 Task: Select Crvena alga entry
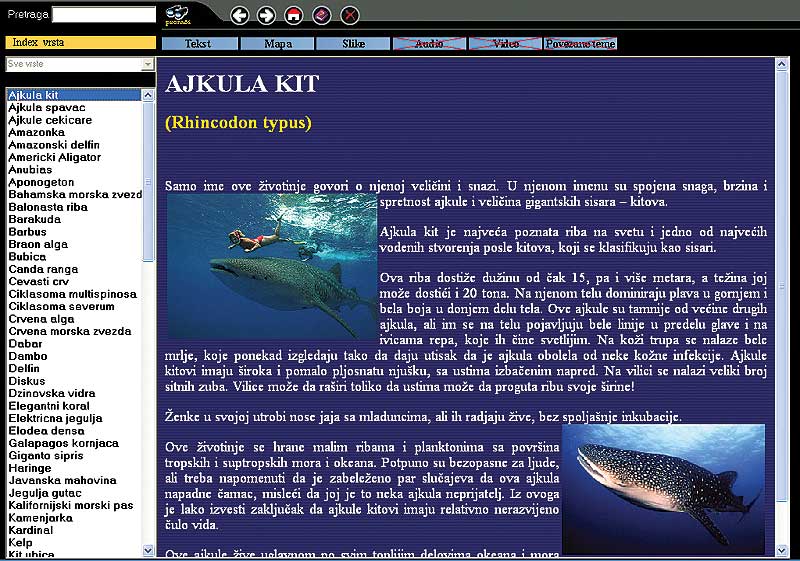click(x=74, y=319)
